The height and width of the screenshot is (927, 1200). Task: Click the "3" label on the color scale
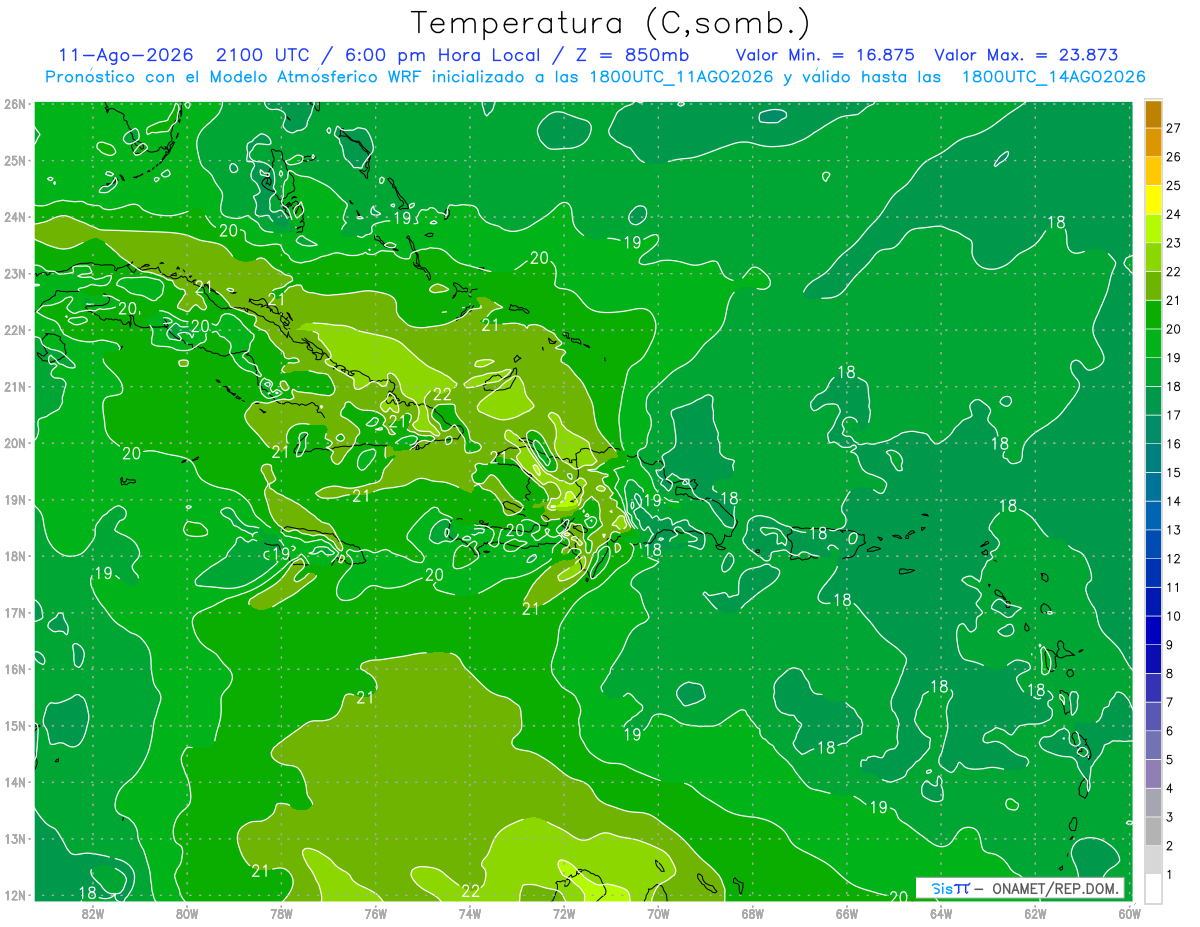click(1170, 817)
